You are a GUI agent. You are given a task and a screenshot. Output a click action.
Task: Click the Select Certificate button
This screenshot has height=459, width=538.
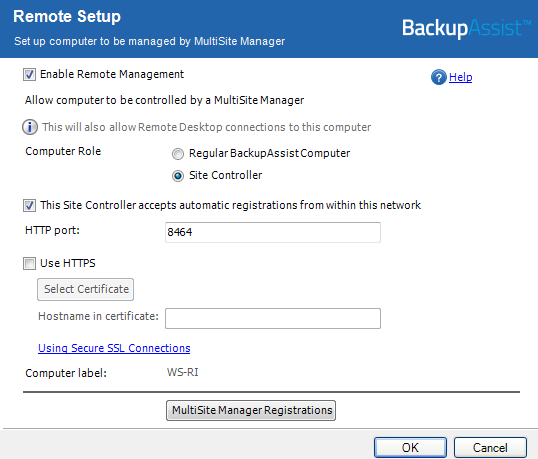pyautogui.click(x=85, y=289)
